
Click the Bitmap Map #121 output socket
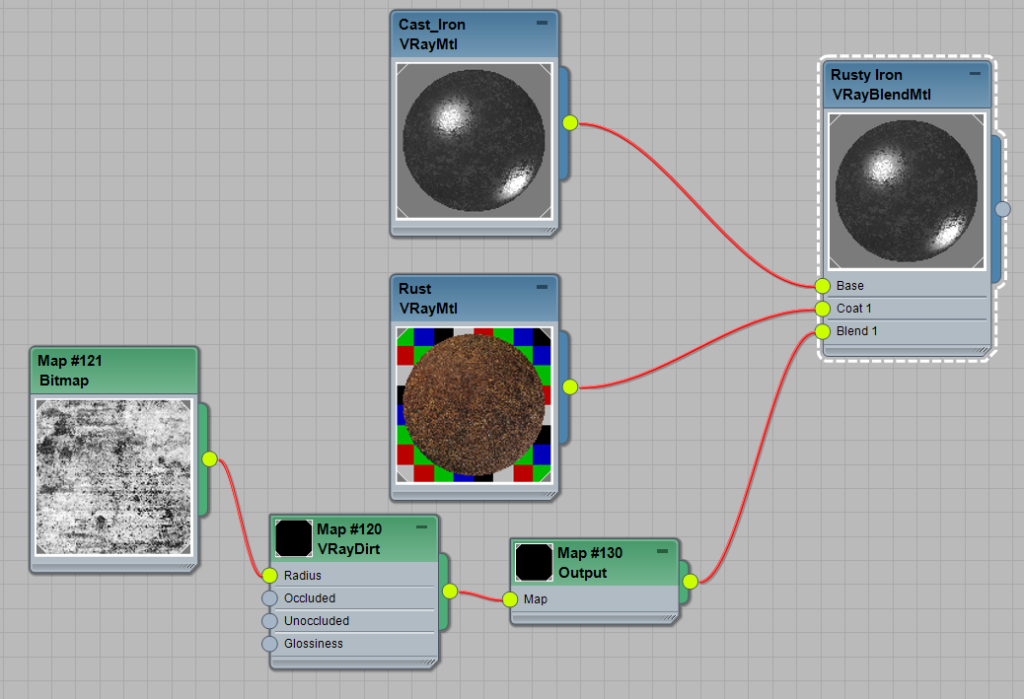point(209,459)
